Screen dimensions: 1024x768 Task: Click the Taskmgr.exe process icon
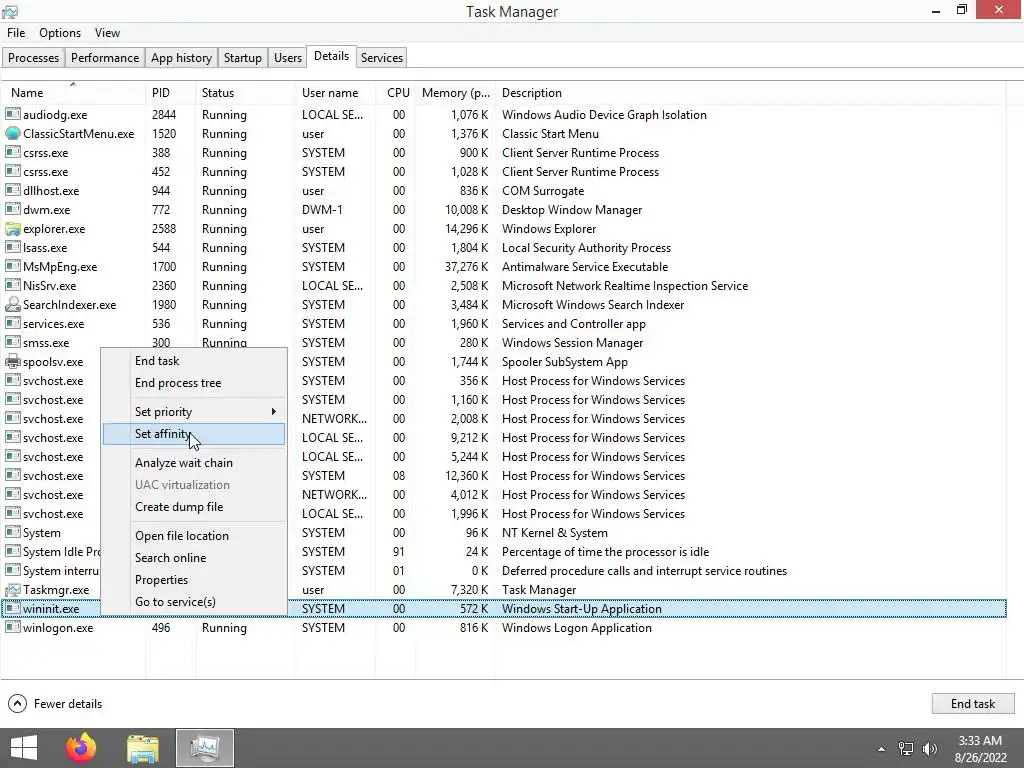coord(12,590)
